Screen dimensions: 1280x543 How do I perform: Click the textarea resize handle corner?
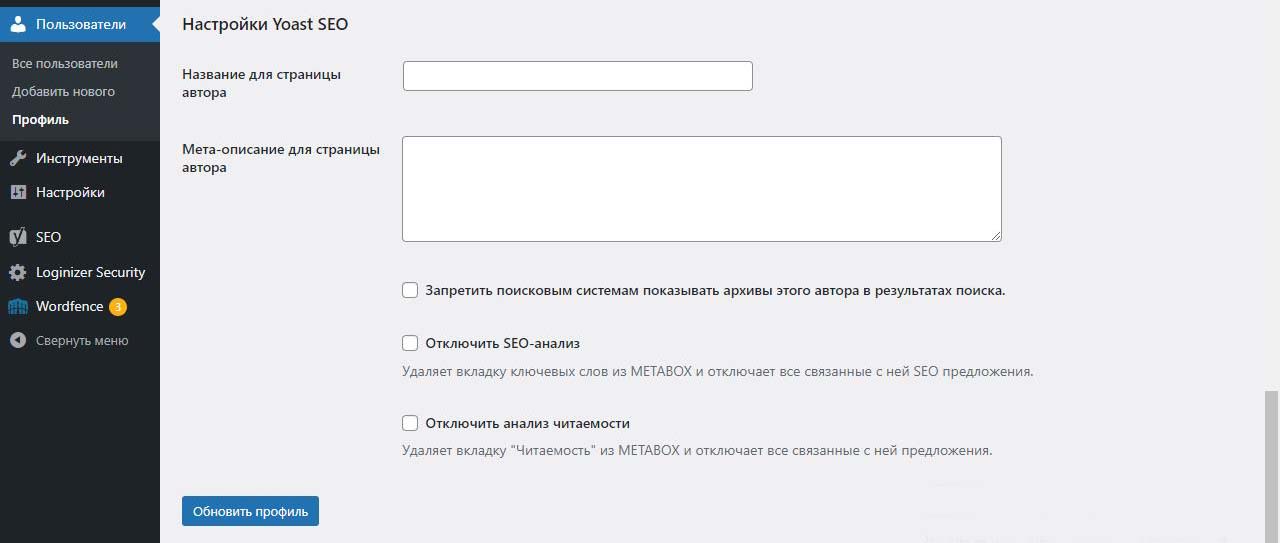click(996, 236)
